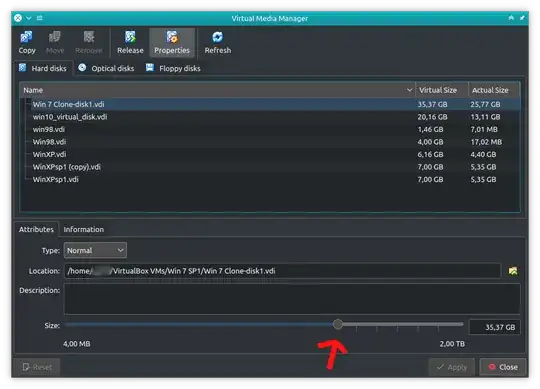The height and width of the screenshot is (389, 540).
Task: Click the size value field showing 35,37 GB
Action: (495, 327)
